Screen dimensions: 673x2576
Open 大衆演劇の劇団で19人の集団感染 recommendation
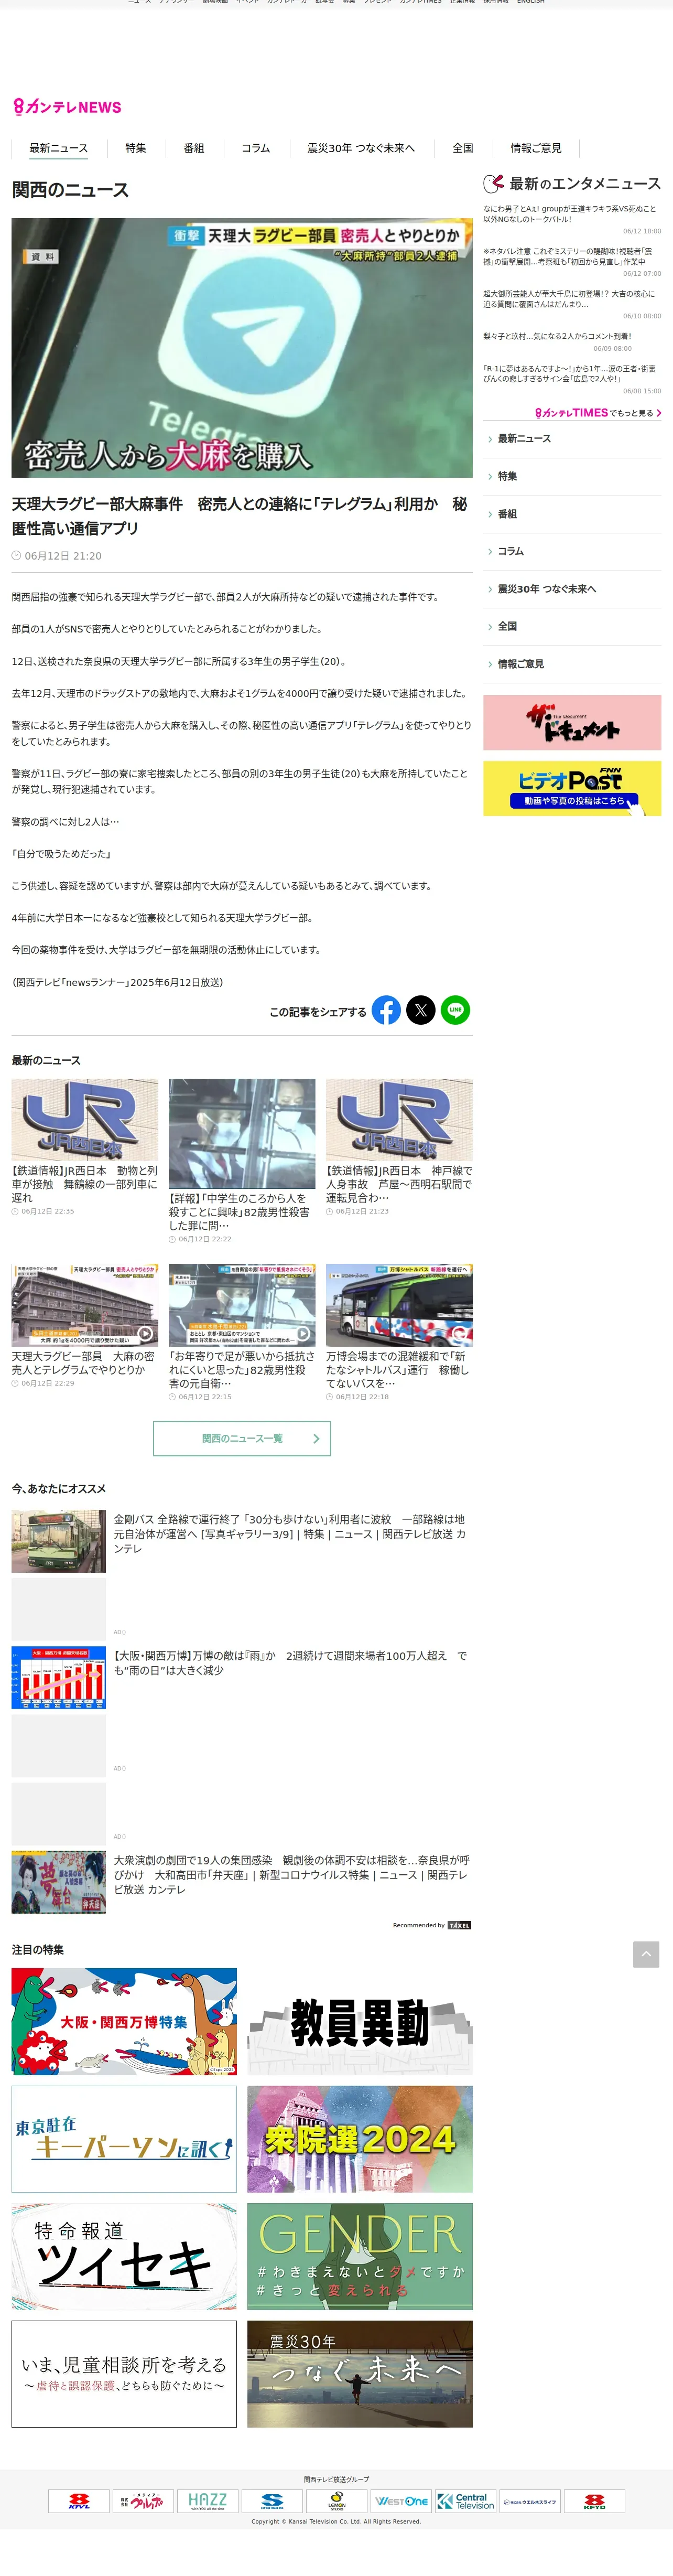pos(242,1882)
